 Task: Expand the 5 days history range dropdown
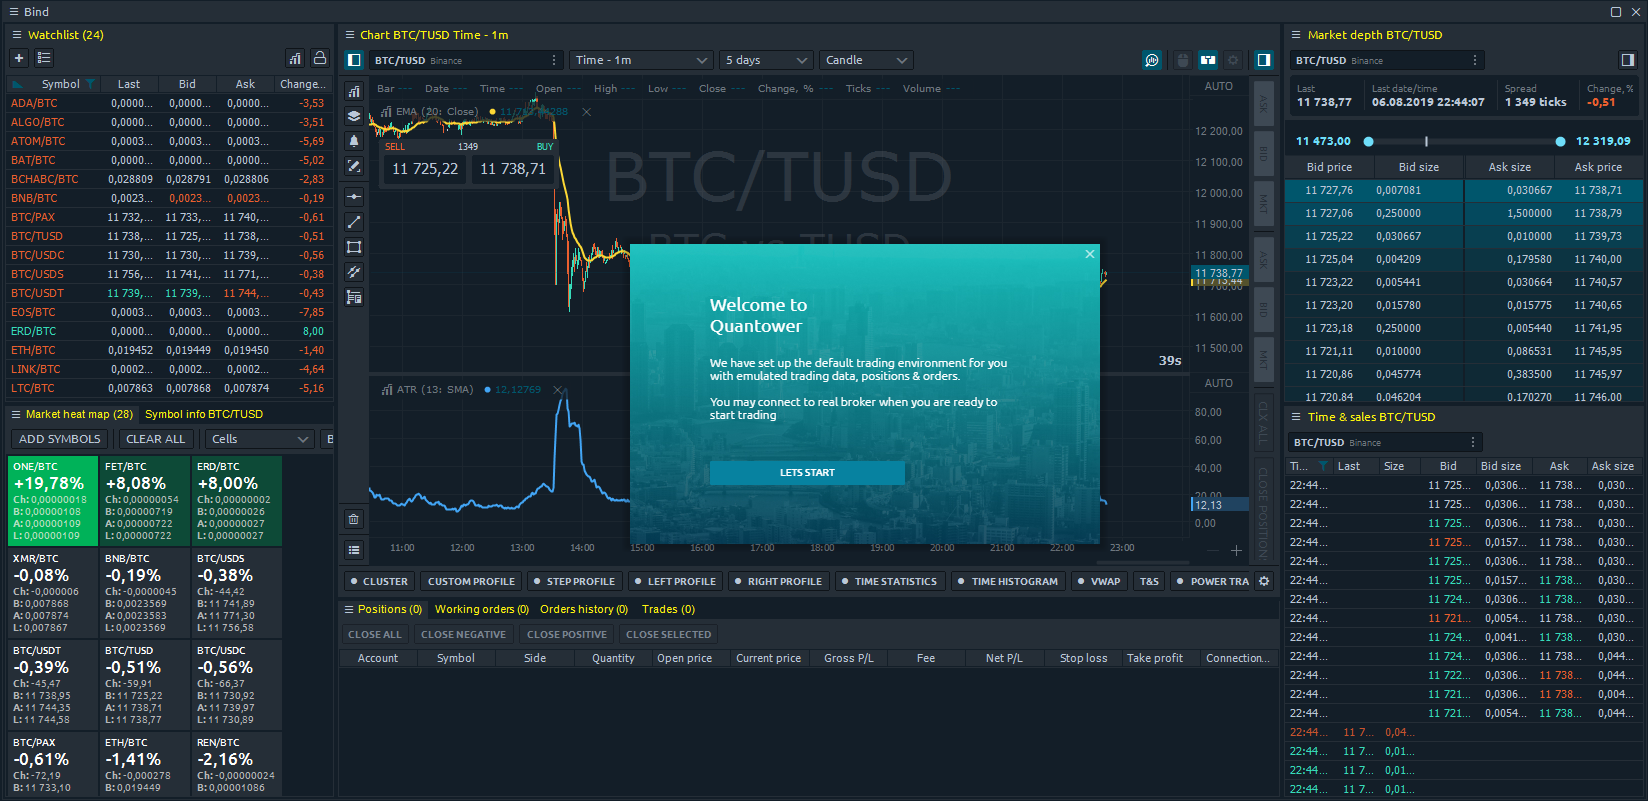click(766, 60)
